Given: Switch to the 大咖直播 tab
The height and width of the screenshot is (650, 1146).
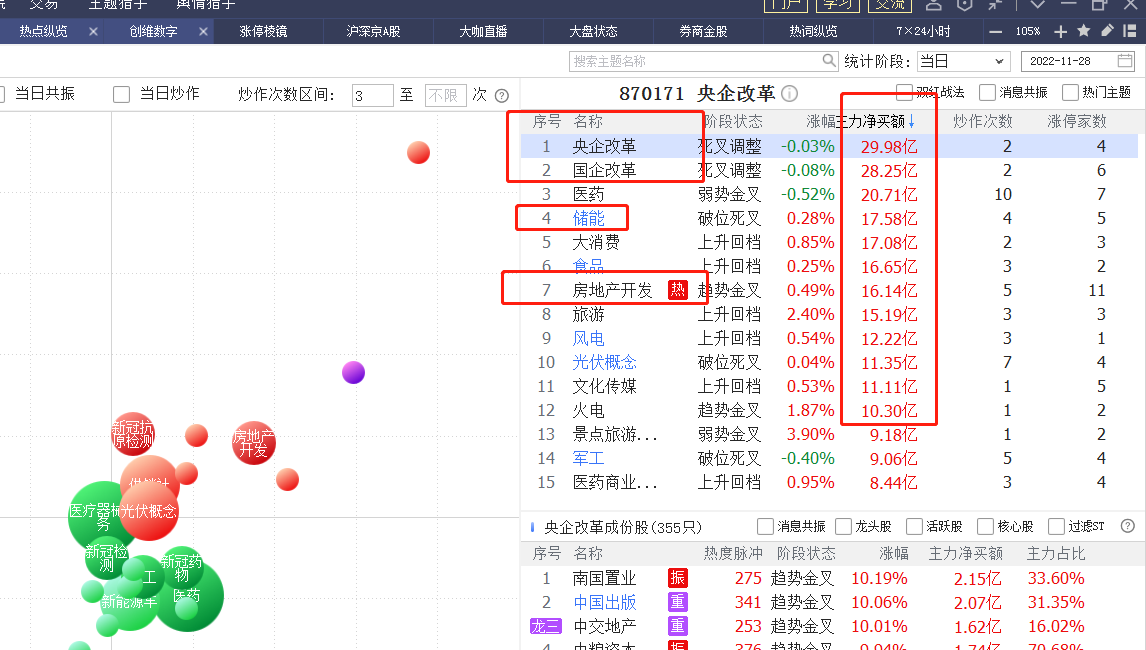Looking at the screenshot, I should [483, 31].
